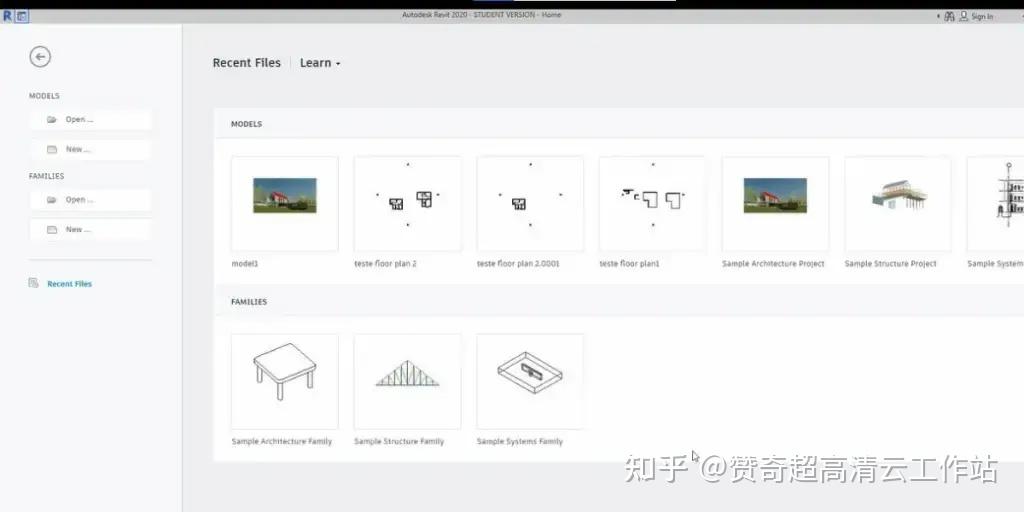1024x512 pixels.
Task: Open teste floor plan 2.0001 thumbnail
Action: [530, 204]
